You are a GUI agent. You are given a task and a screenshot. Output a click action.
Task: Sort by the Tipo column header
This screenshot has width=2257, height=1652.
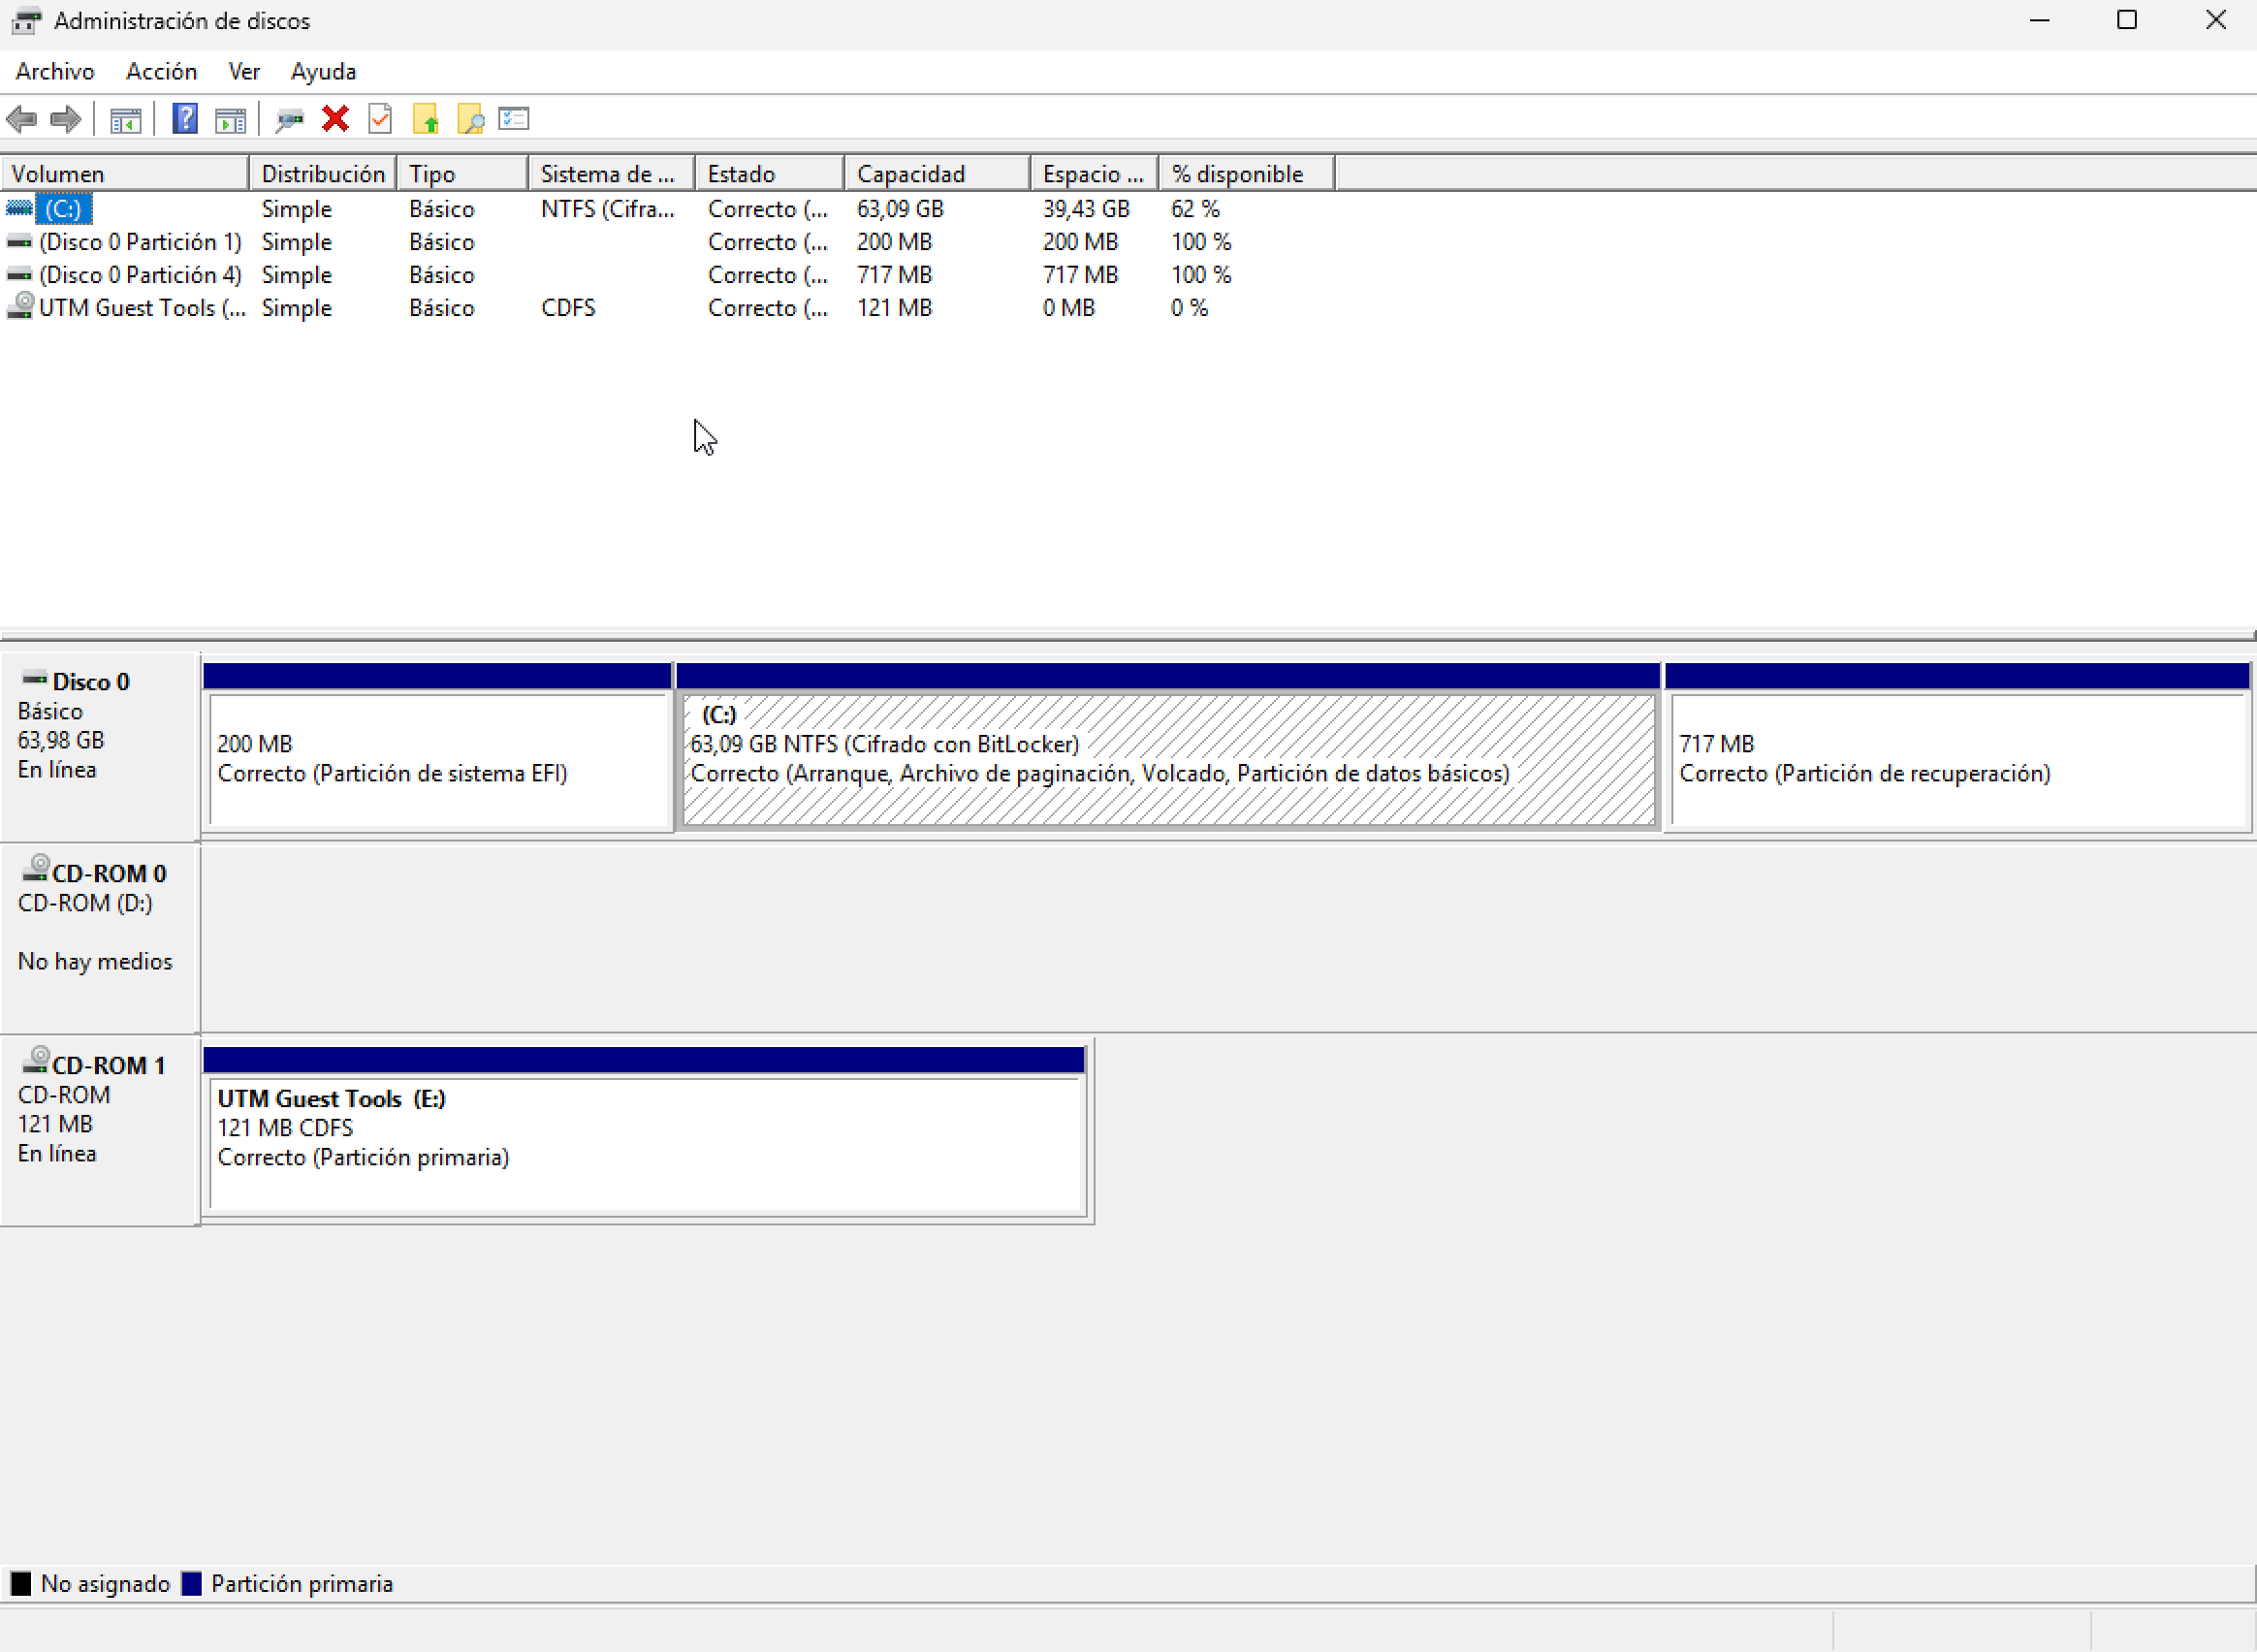463,174
